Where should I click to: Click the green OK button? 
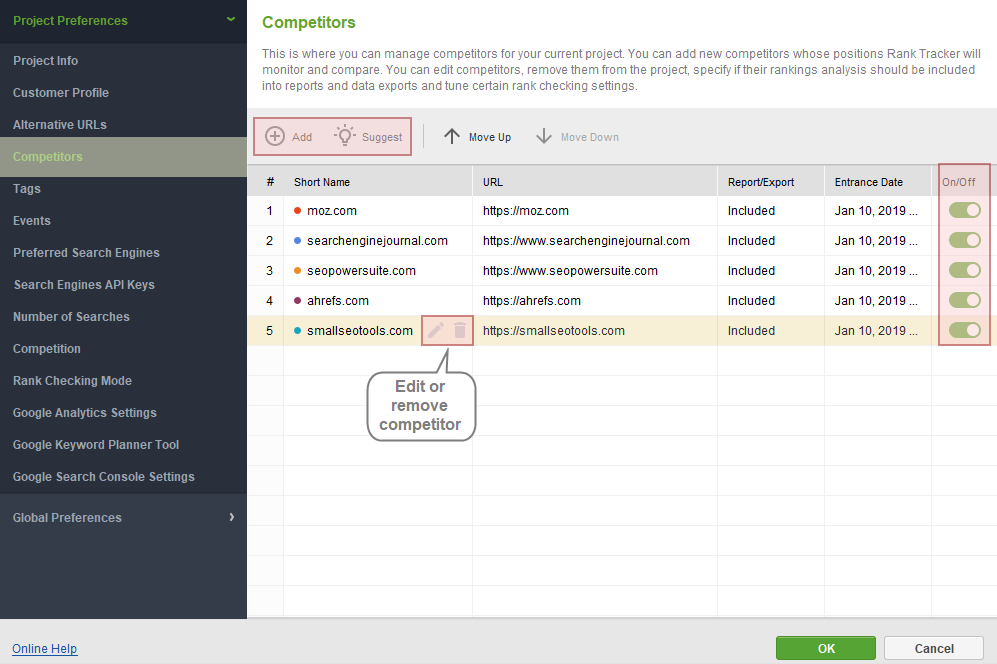[x=825, y=648]
